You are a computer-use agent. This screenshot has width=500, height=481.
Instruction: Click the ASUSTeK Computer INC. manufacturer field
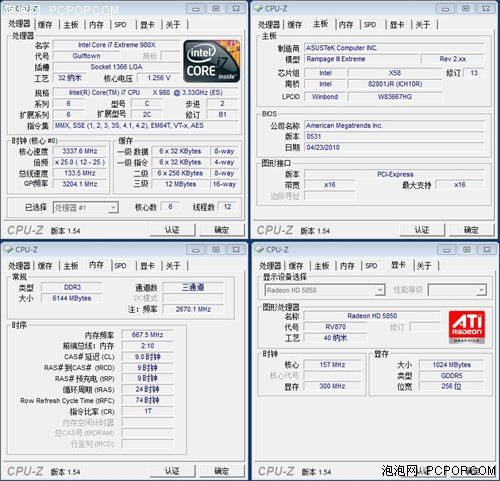[394, 48]
